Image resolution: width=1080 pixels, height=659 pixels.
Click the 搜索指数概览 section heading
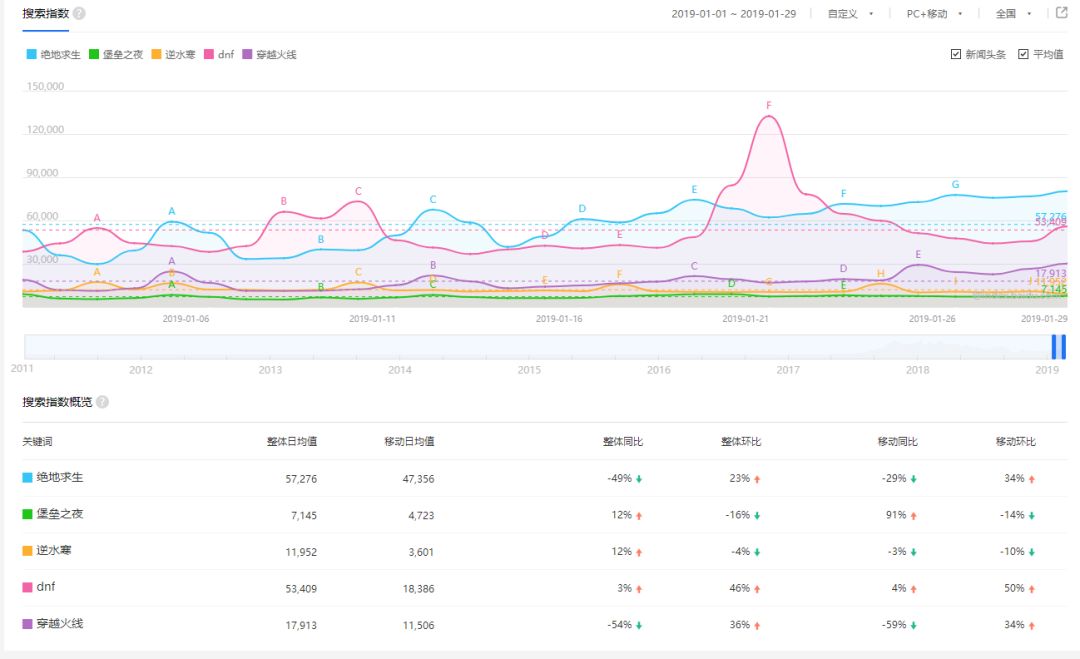point(57,401)
